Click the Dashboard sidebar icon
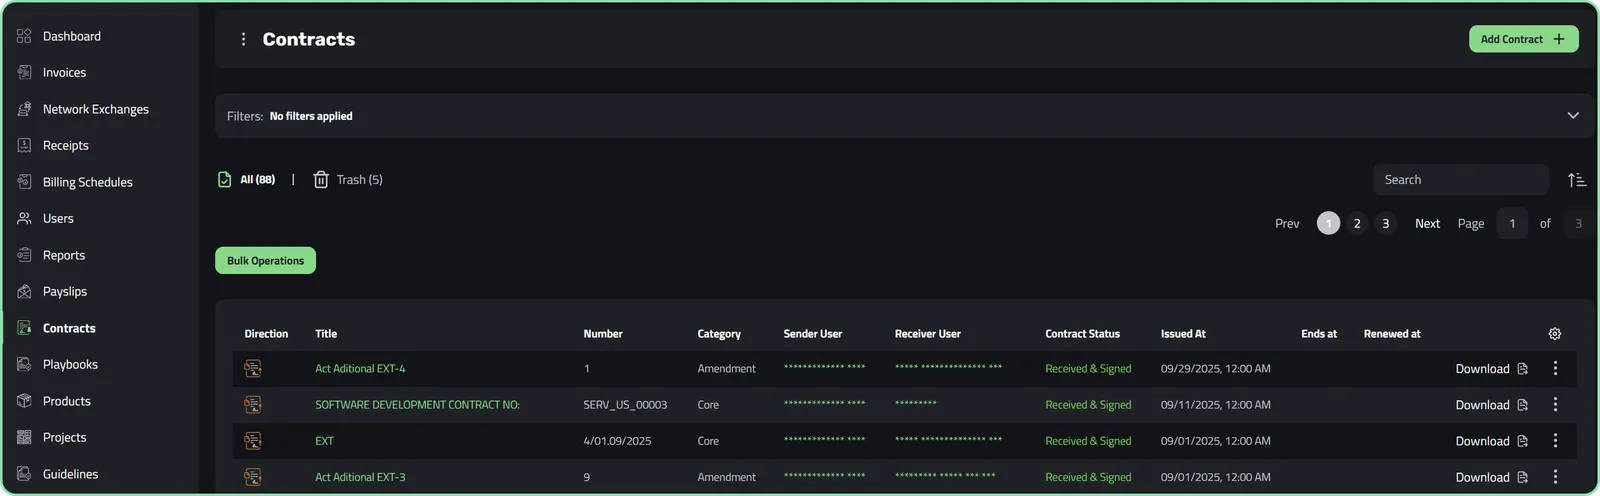 tap(24, 36)
